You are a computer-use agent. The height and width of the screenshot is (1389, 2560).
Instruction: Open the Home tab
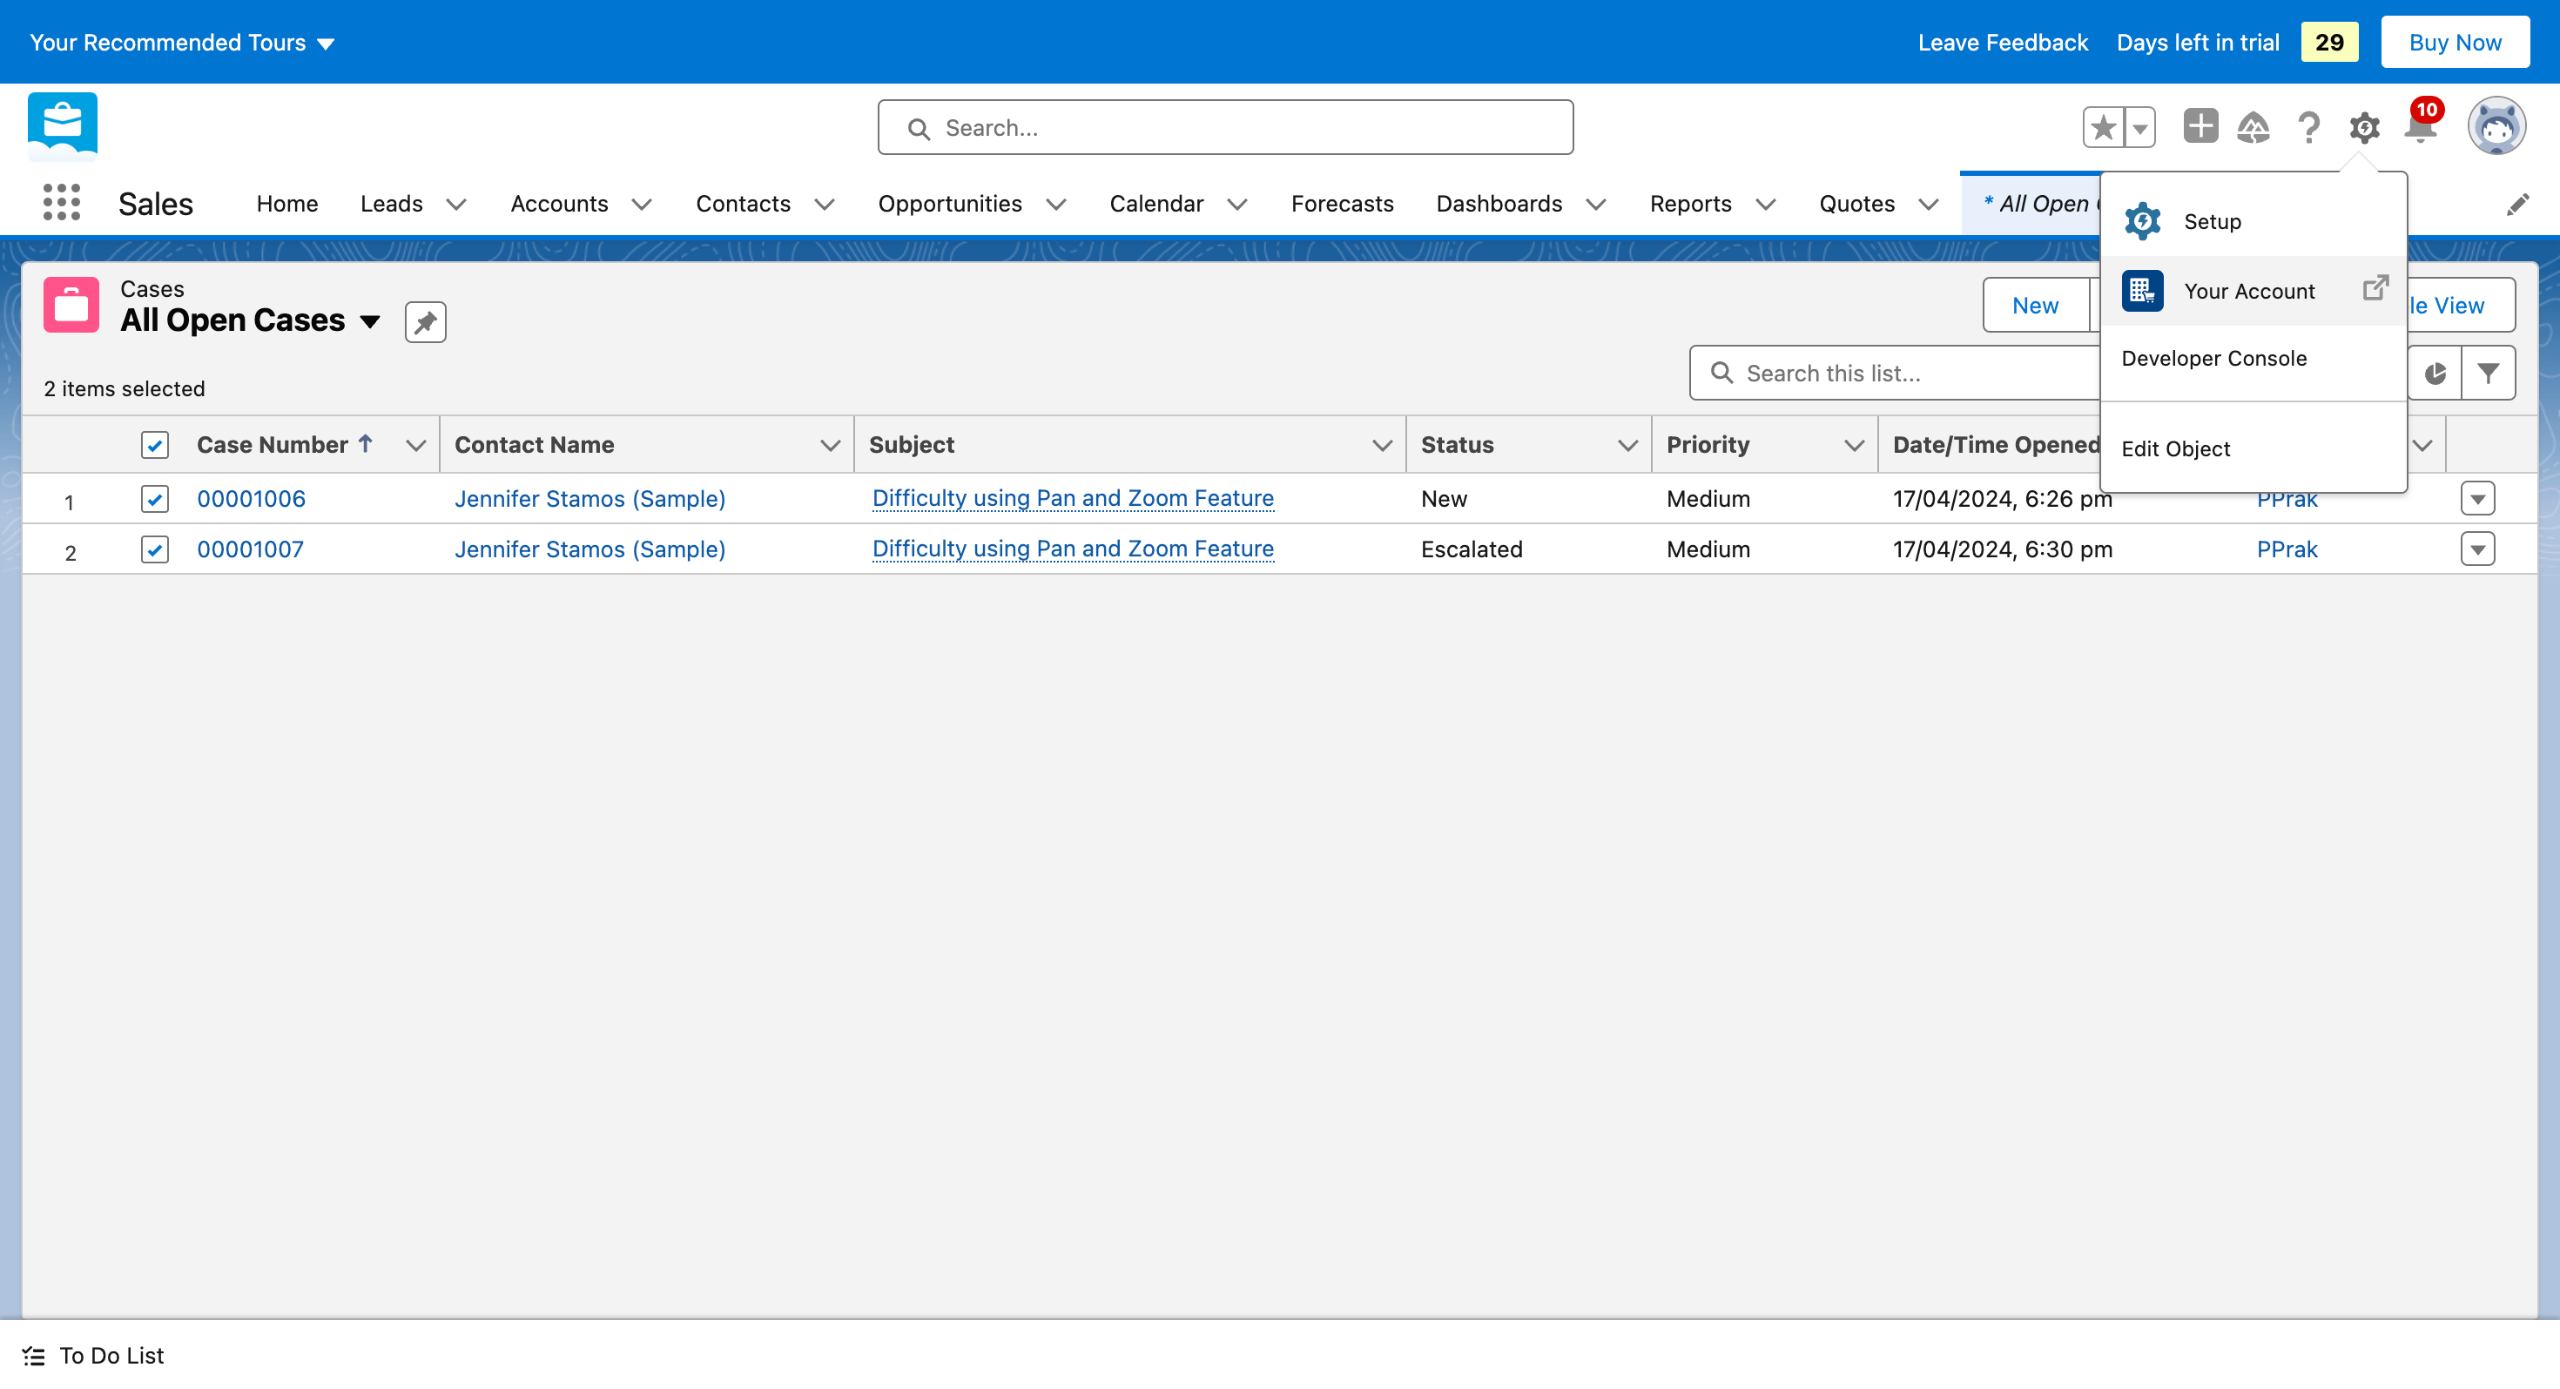(x=287, y=204)
